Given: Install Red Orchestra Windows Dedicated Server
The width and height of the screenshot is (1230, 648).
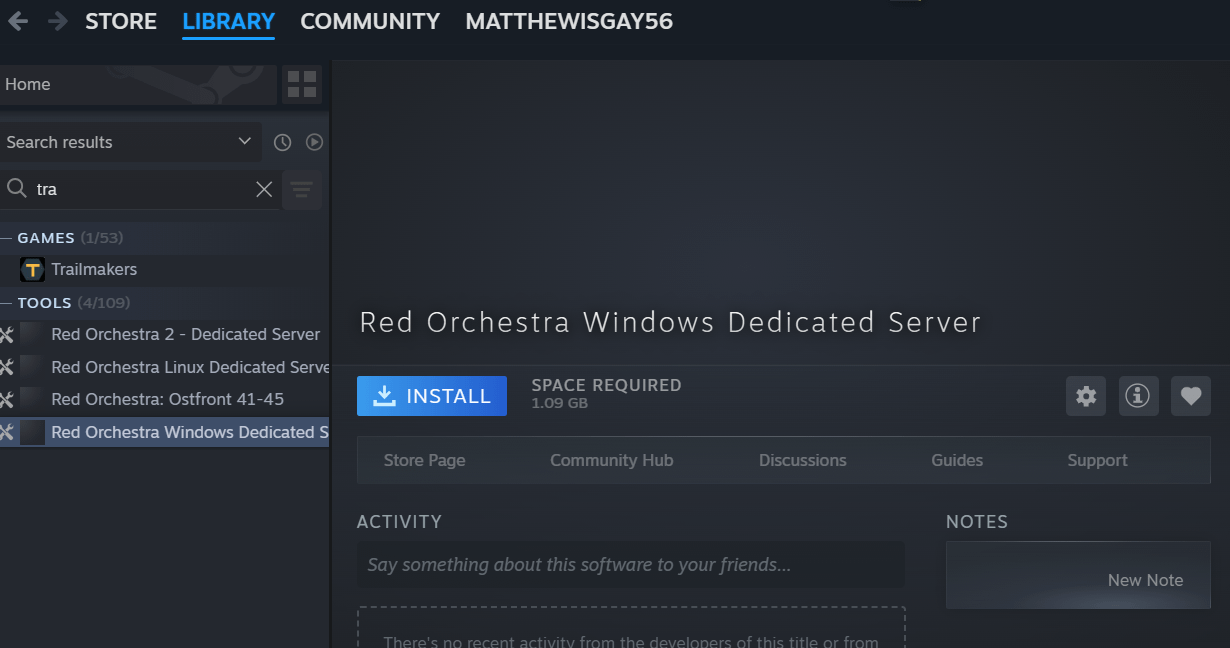Looking at the screenshot, I should [x=432, y=396].
